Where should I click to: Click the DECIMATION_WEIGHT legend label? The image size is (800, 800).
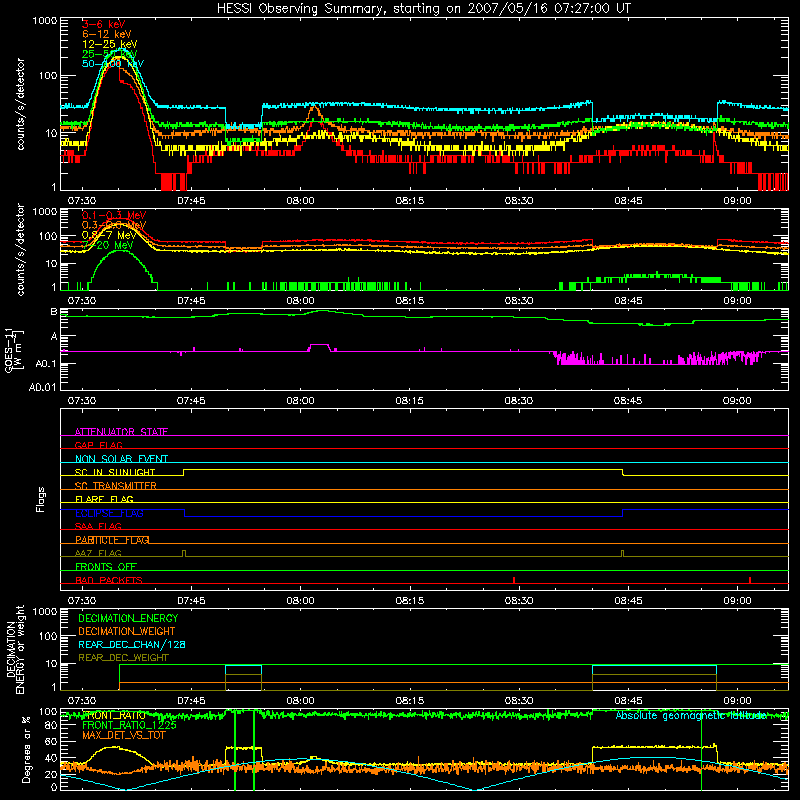point(127,631)
